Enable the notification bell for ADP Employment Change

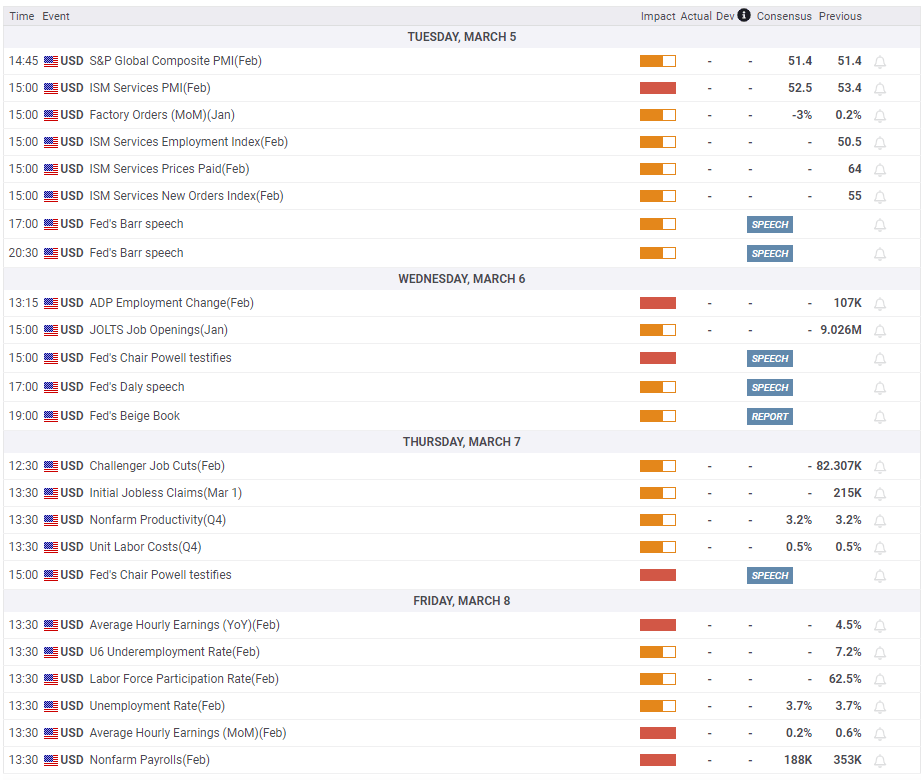pyautogui.click(x=880, y=304)
